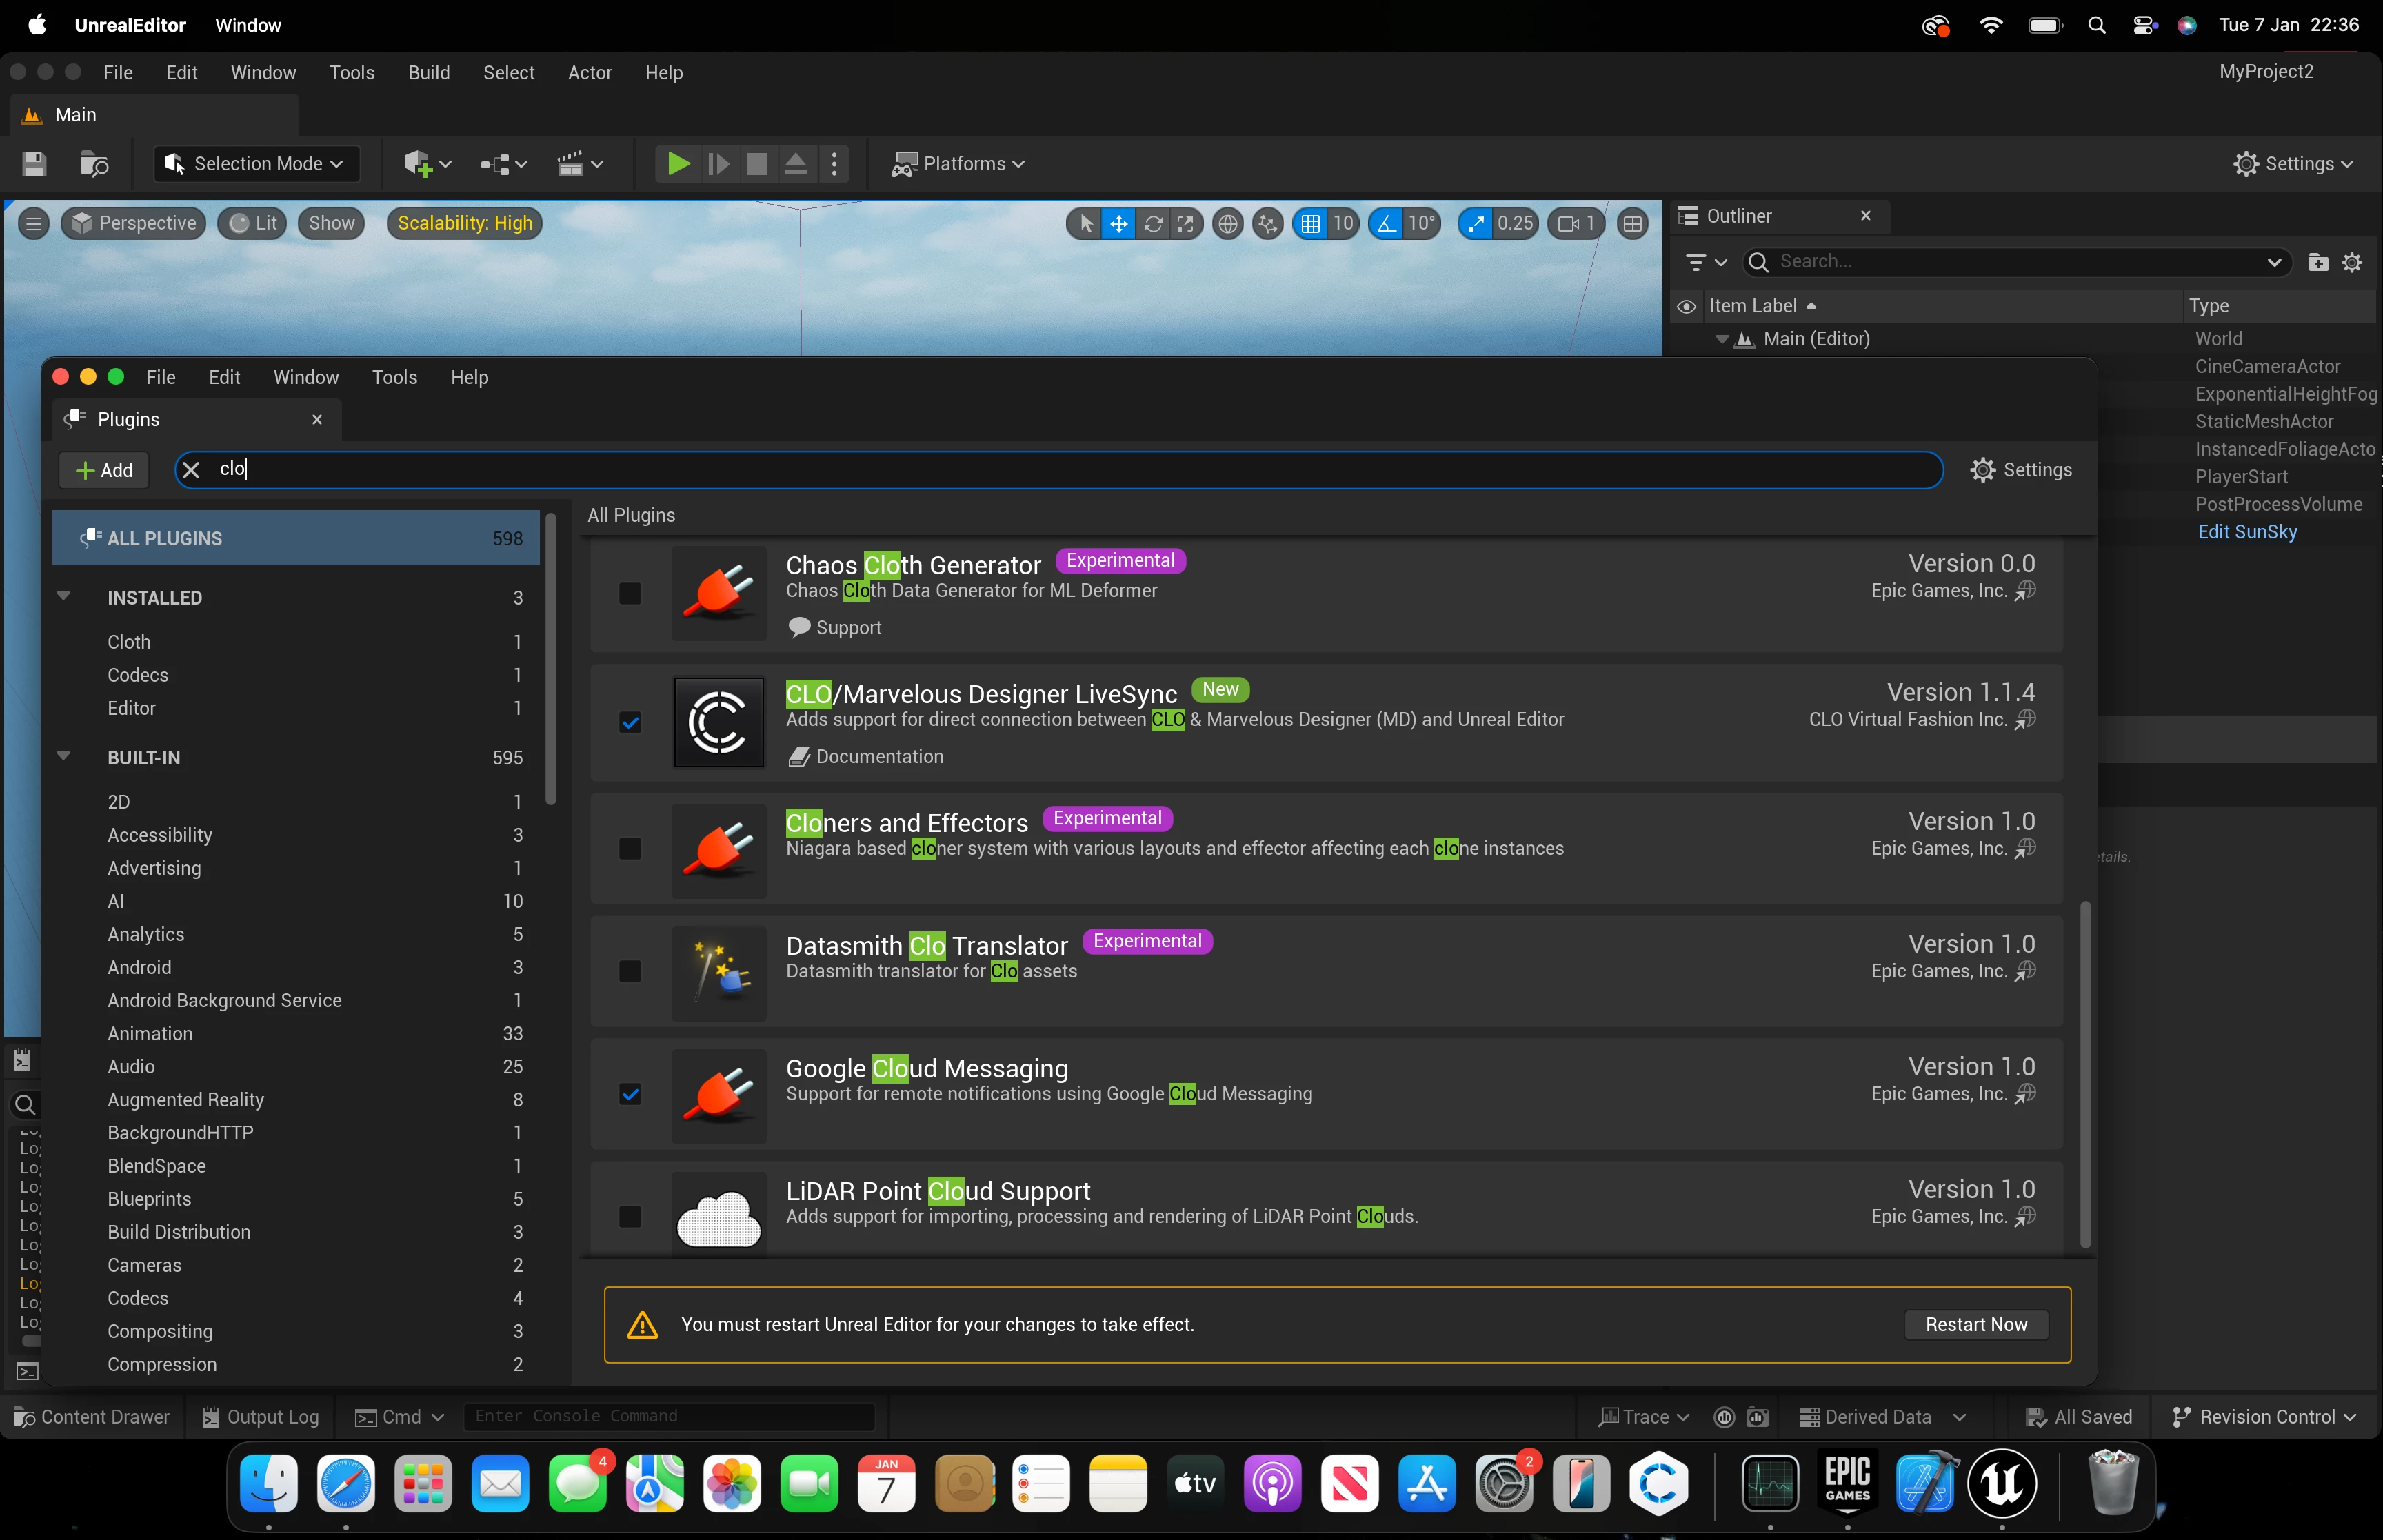
Task: Click the green Play level button
Action: (x=678, y=164)
